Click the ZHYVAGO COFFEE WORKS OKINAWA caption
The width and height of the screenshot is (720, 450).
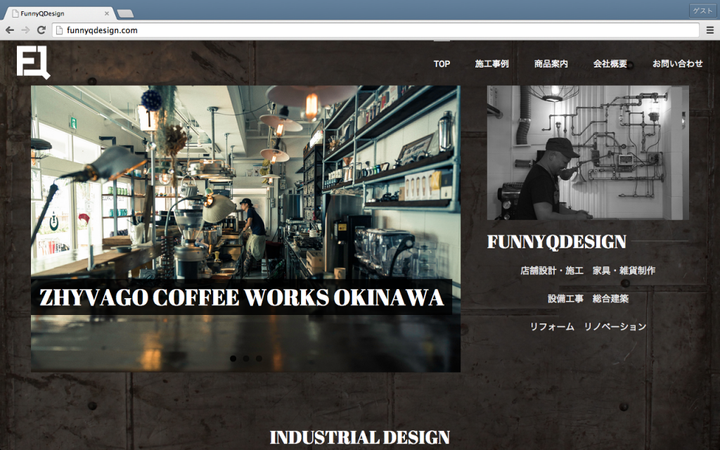click(x=242, y=297)
